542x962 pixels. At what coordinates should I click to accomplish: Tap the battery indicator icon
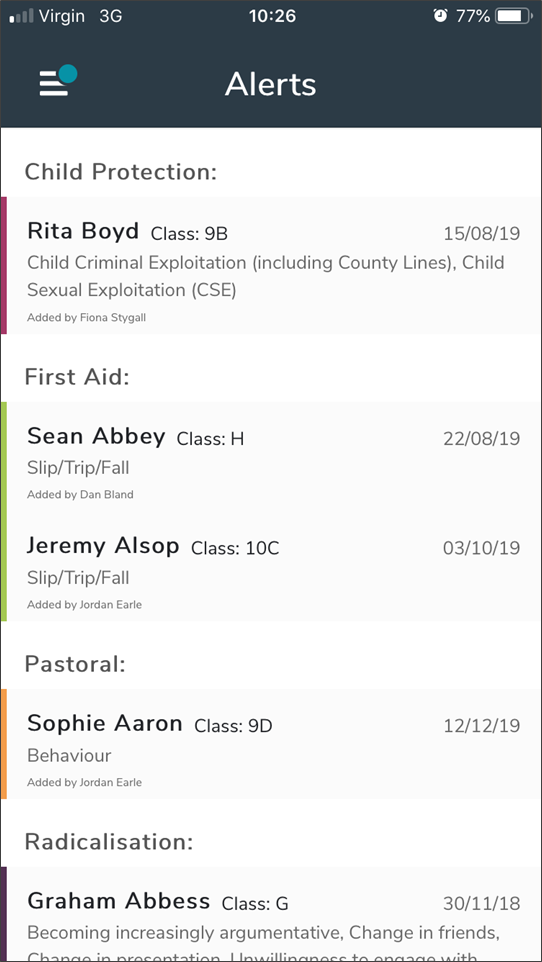pyautogui.click(x=514, y=16)
